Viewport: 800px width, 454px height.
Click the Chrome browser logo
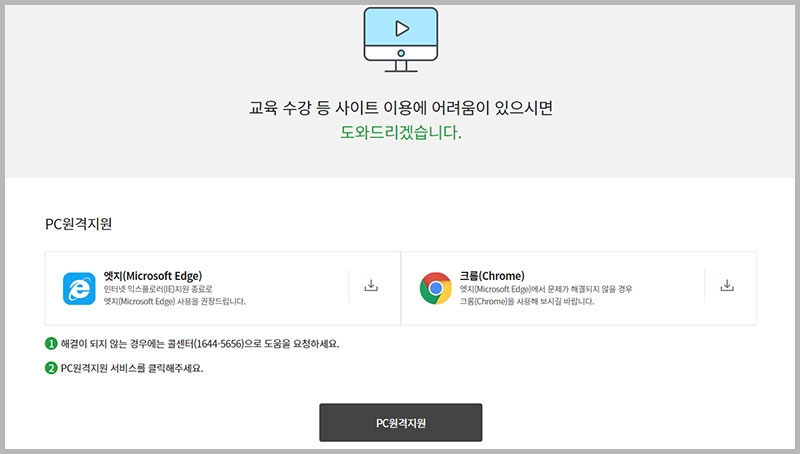tap(435, 288)
